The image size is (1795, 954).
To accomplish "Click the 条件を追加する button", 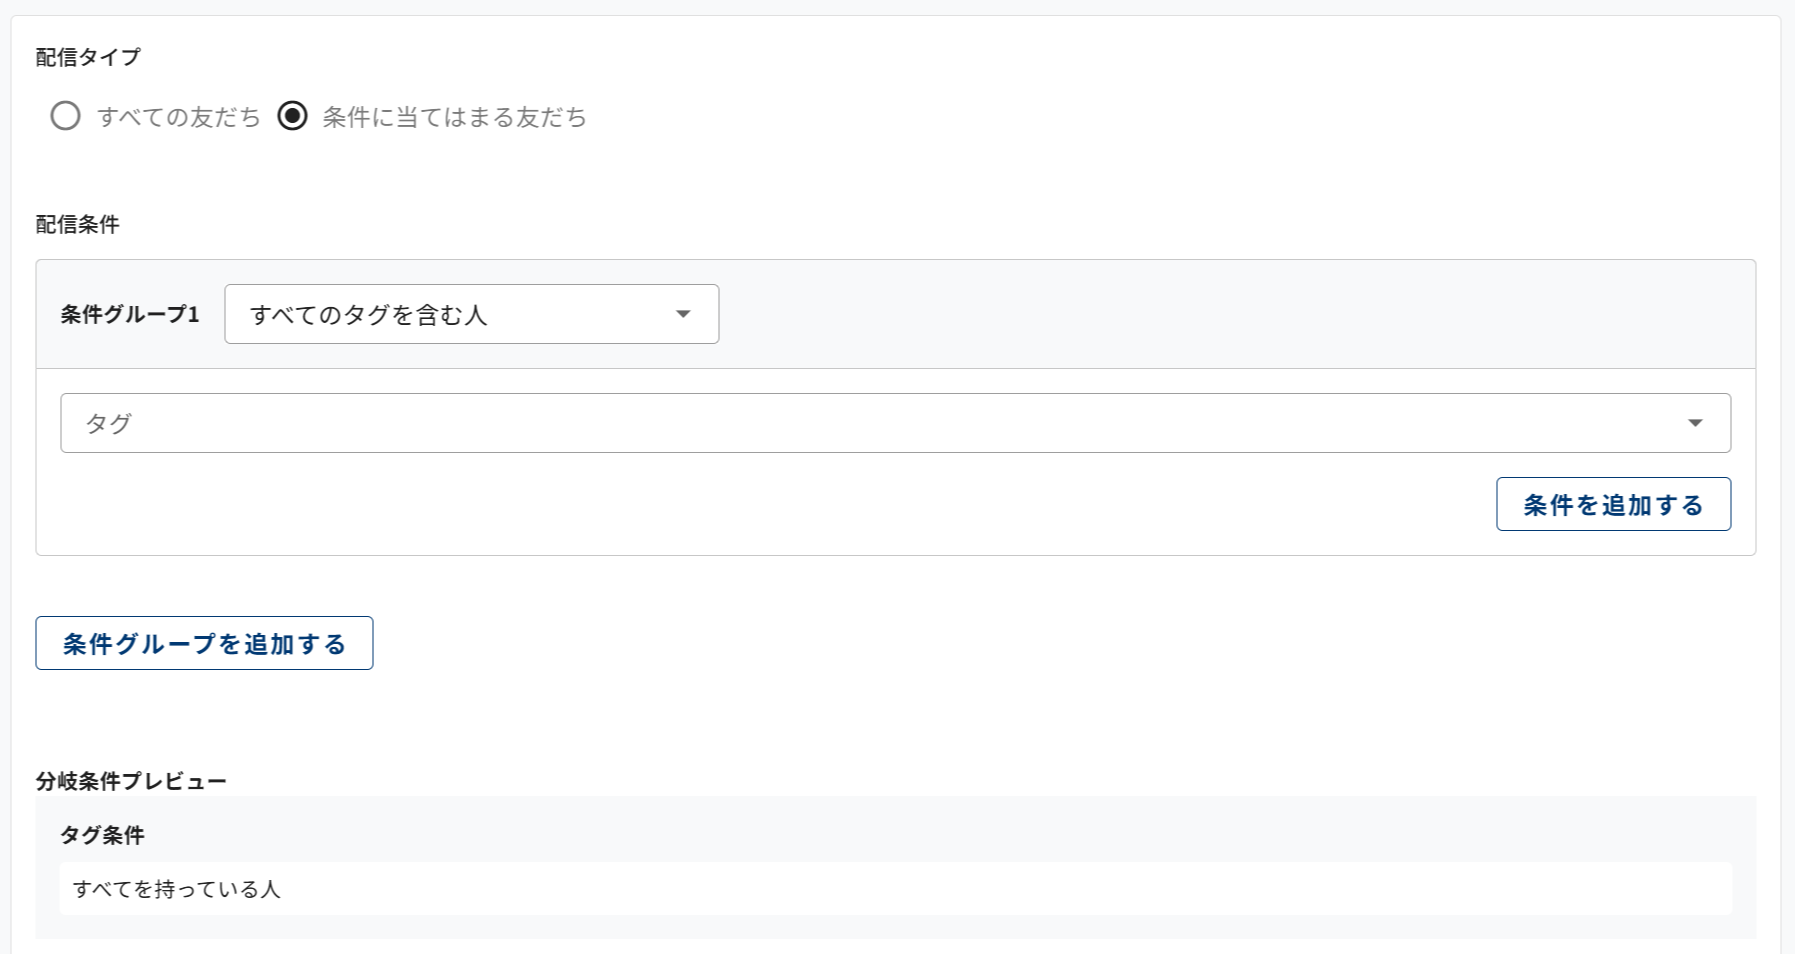I will coord(1613,505).
